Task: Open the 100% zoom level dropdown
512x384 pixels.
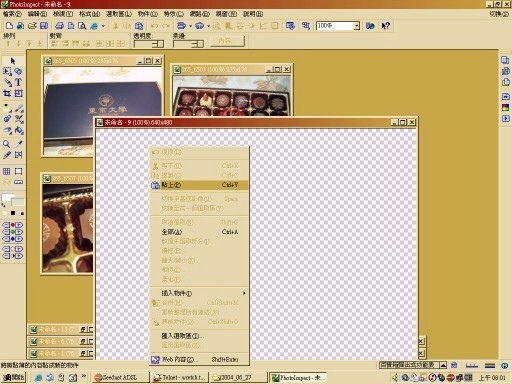Action: coord(357,26)
